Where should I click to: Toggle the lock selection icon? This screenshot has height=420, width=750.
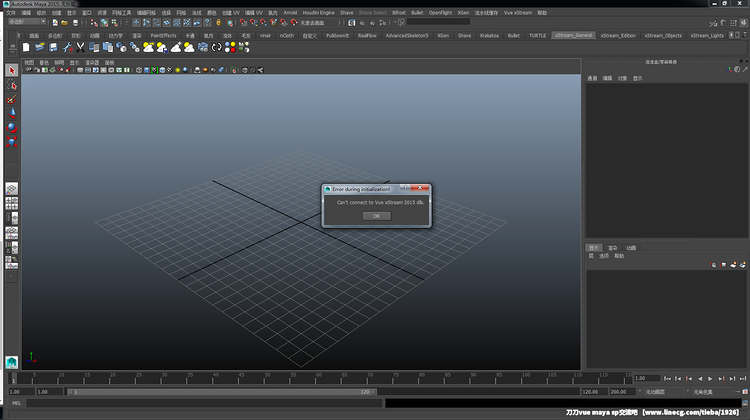pyautogui.click(x=219, y=22)
